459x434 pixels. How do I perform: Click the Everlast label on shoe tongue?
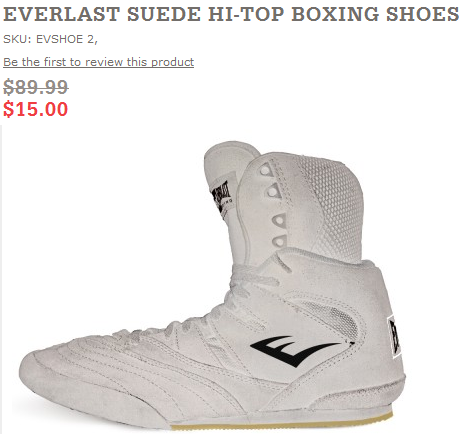[x=221, y=198]
